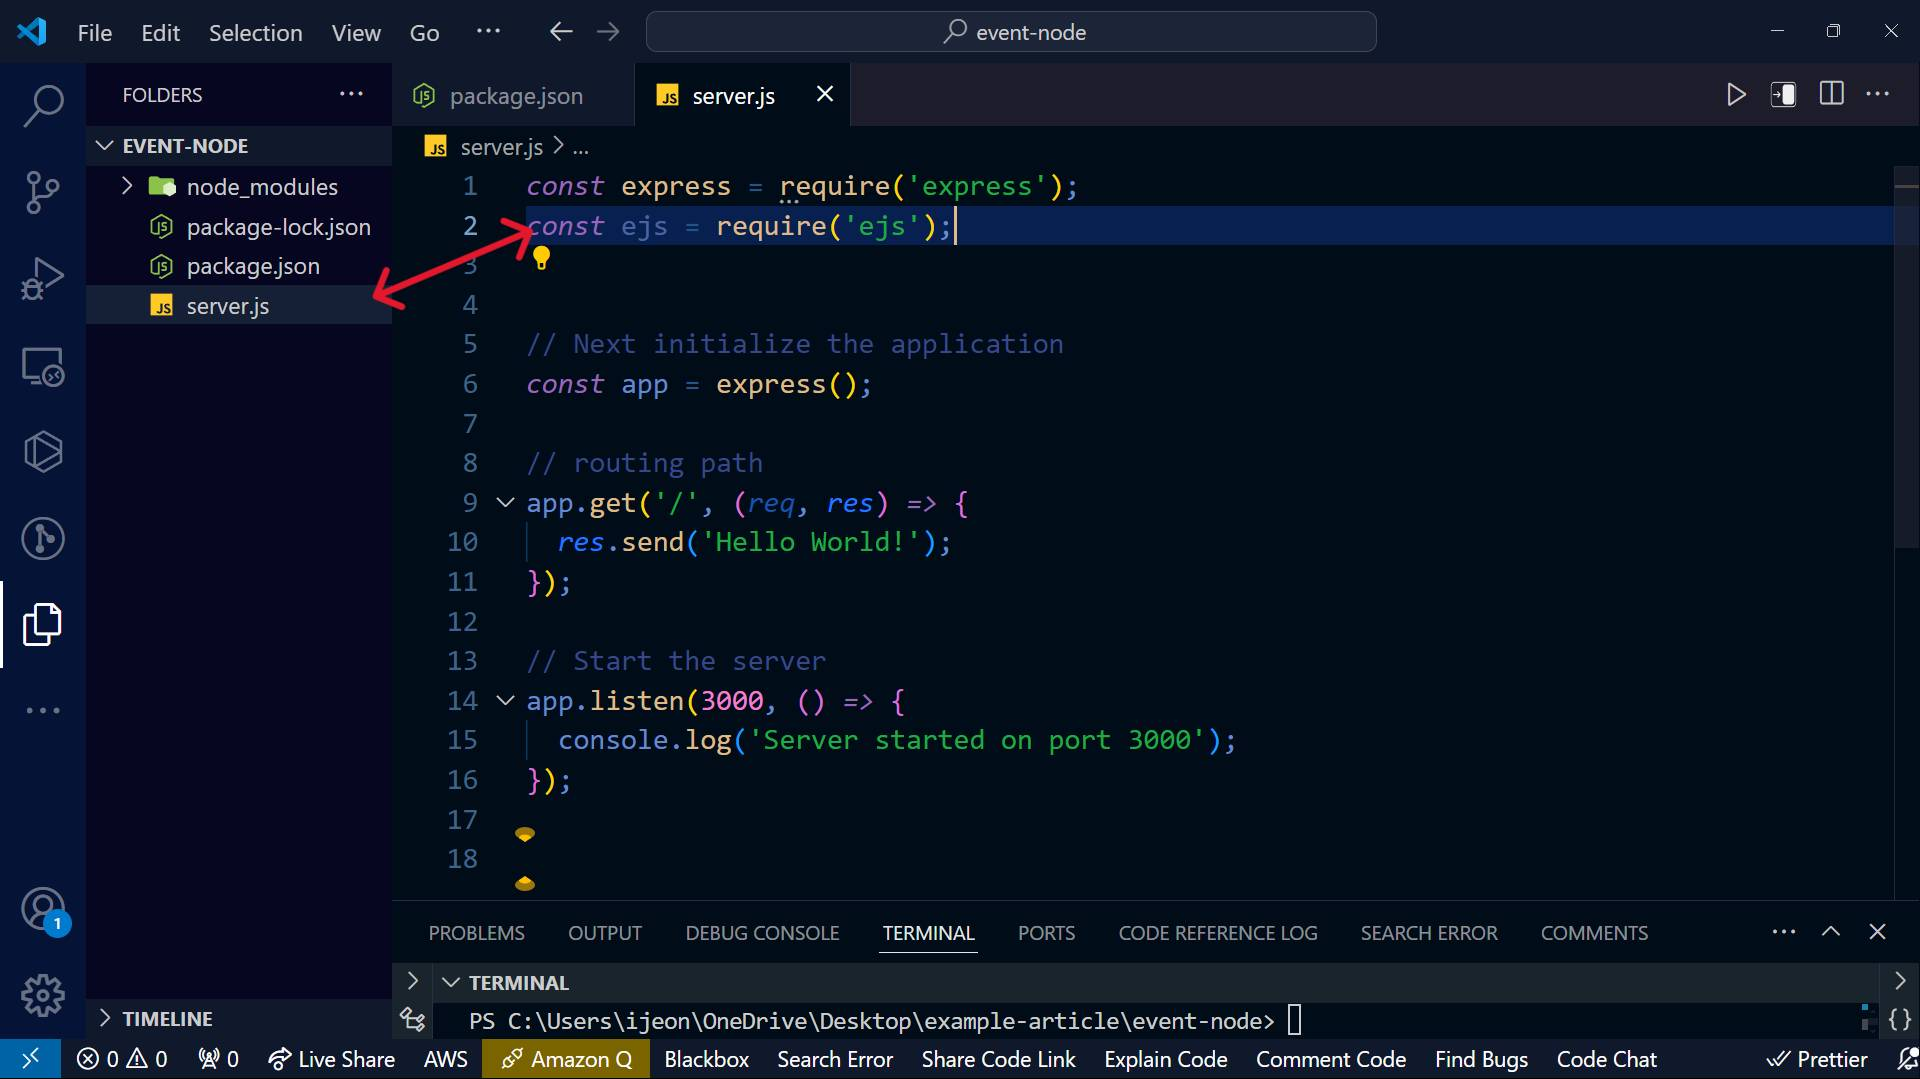This screenshot has width=1920, height=1079.
Task: Open Amazon Q from status bar
Action: point(566,1059)
